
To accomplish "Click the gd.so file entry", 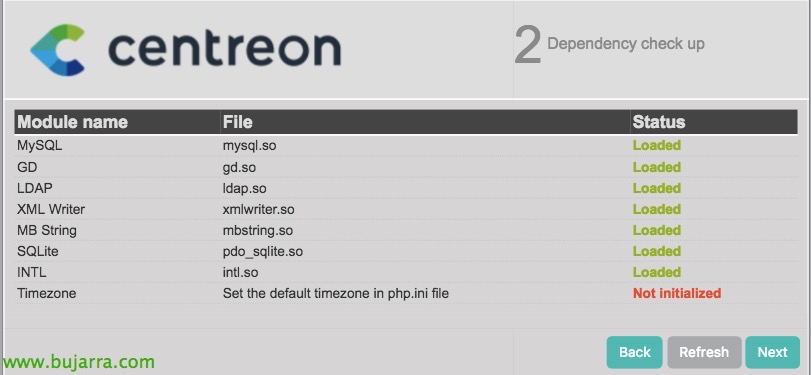I will [x=239, y=168].
